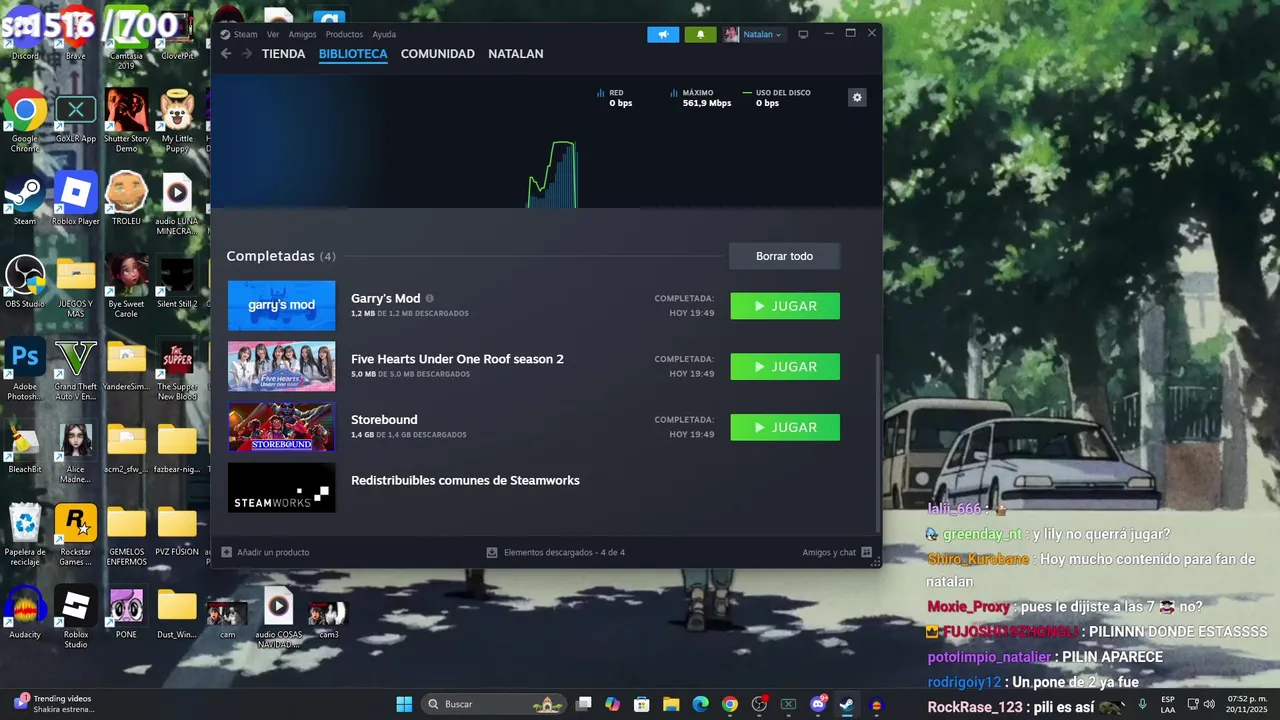The width and height of the screenshot is (1280, 720).
Task: Click Redistribuibles comunes de Steamworks text
Action: pos(465,480)
